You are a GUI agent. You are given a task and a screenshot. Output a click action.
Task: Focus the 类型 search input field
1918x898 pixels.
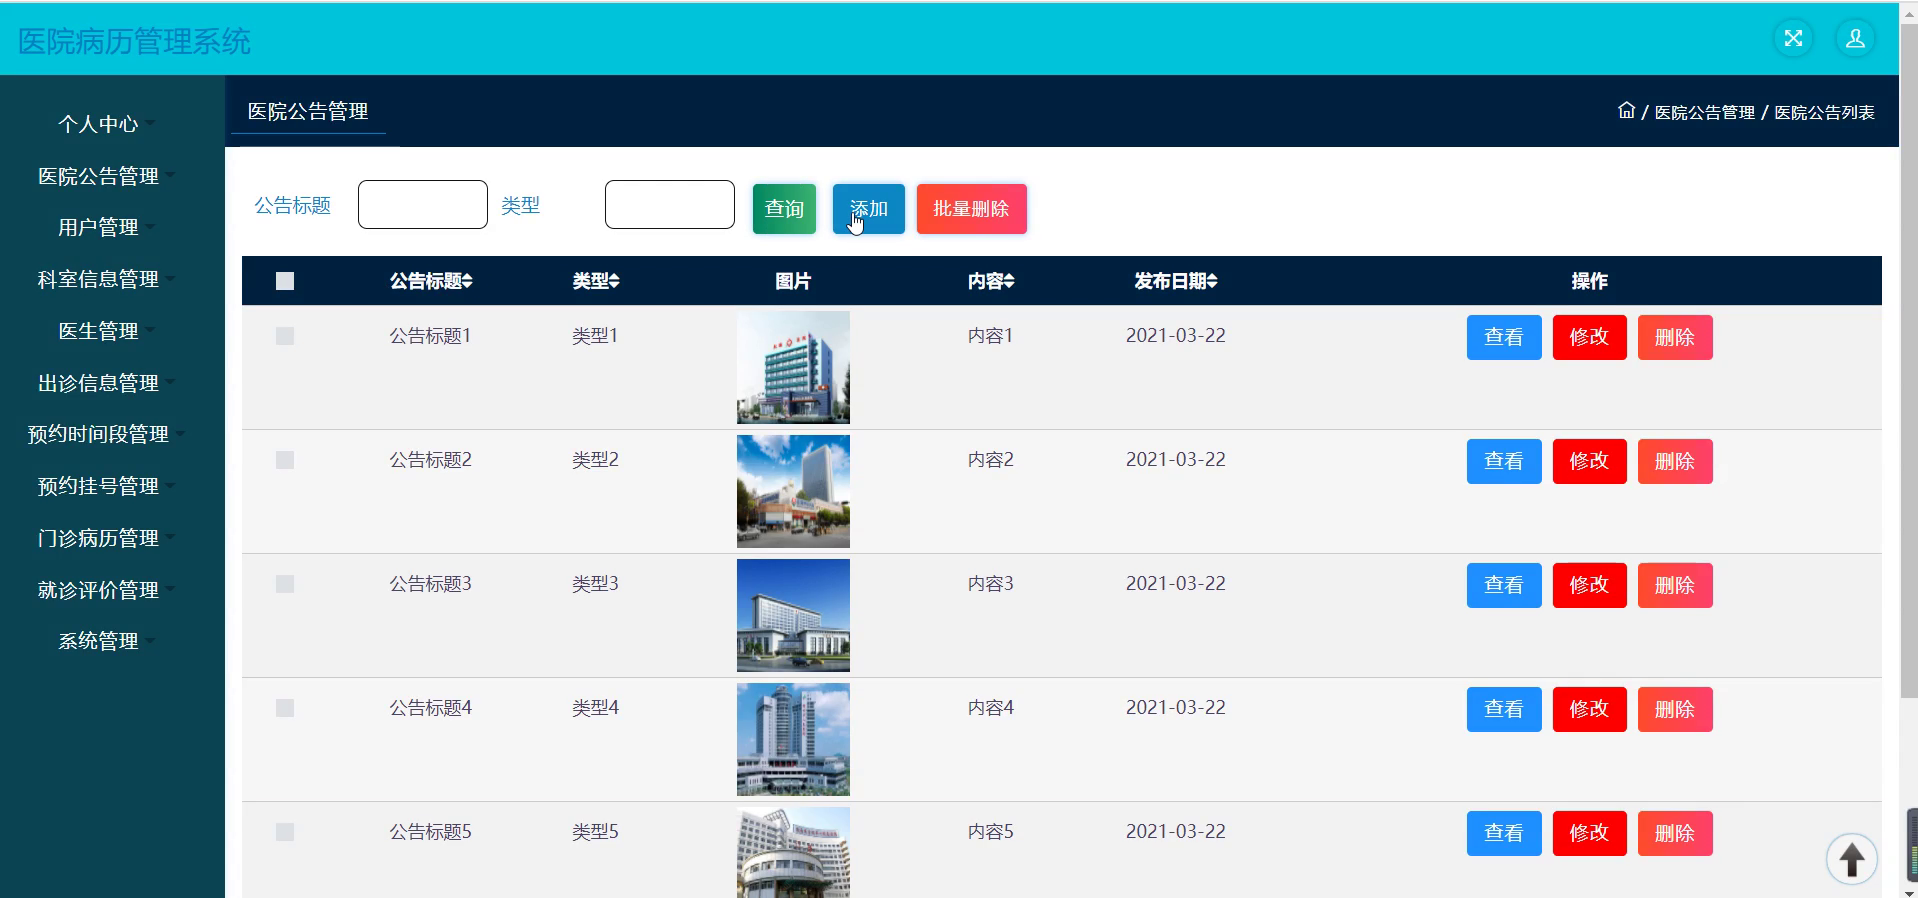click(x=670, y=204)
